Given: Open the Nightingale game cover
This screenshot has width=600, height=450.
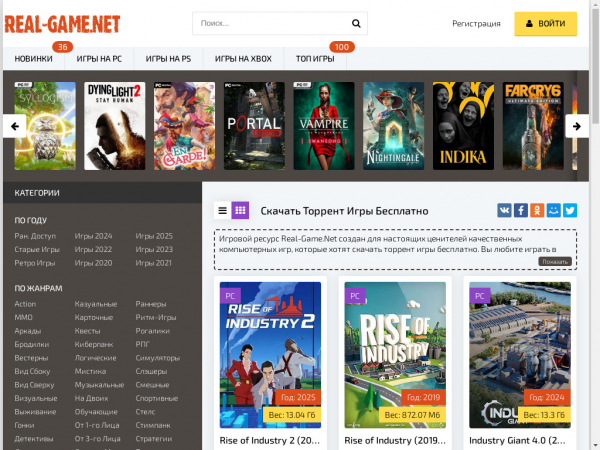Looking at the screenshot, I should tap(394, 126).
